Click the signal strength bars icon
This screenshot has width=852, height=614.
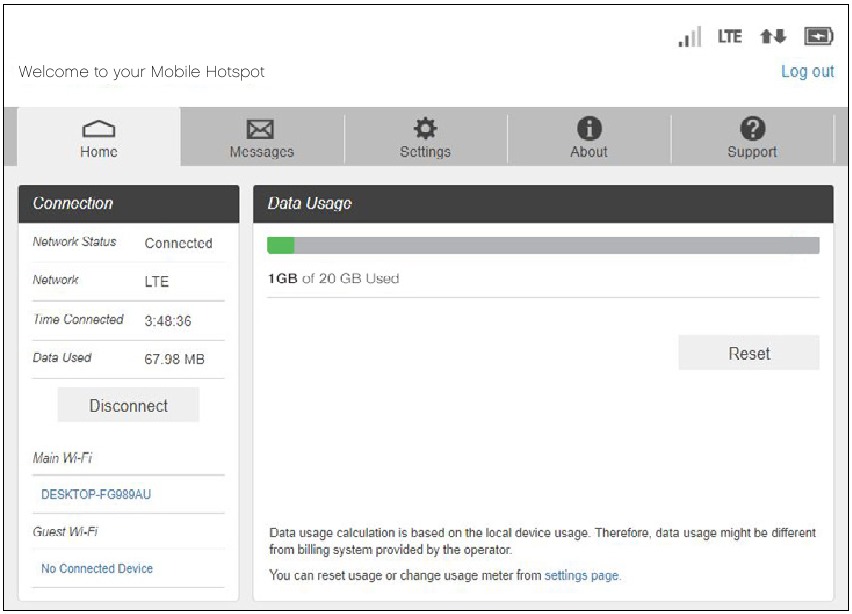[689, 38]
